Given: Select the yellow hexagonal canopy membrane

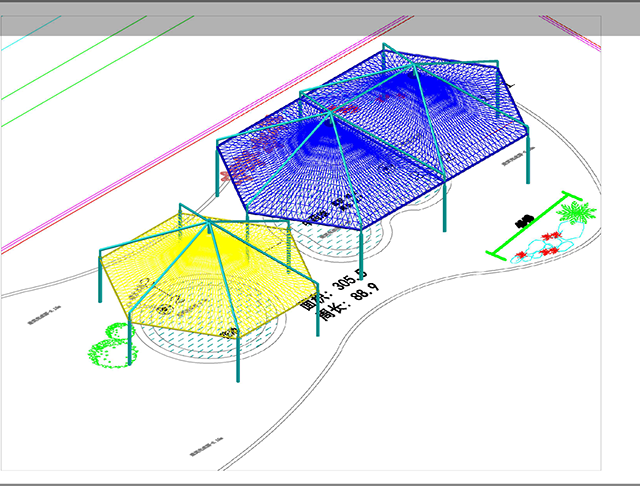Looking at the screenshot, I should pos(208,276).
